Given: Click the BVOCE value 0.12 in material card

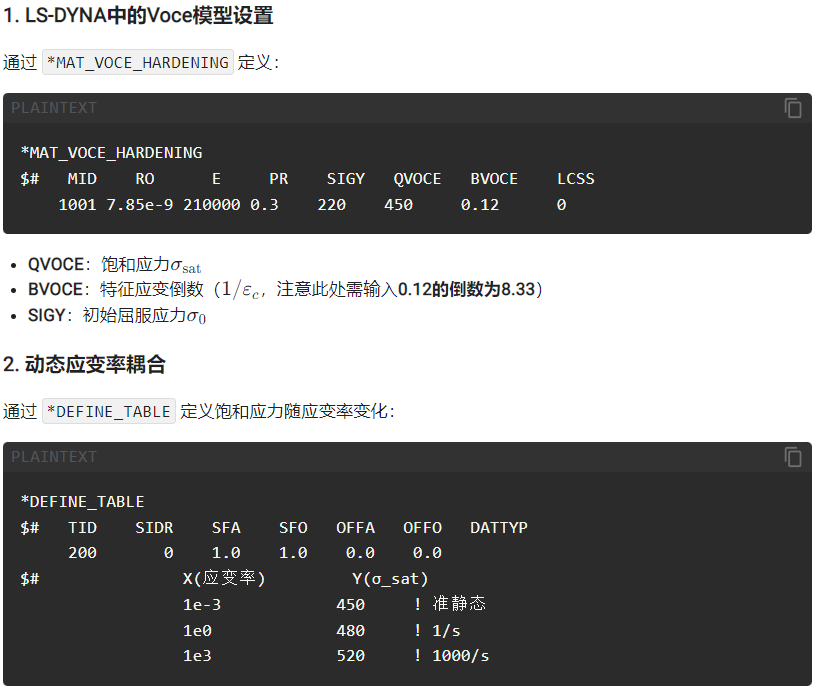Looking at the screenshot, I should point(480,205).
